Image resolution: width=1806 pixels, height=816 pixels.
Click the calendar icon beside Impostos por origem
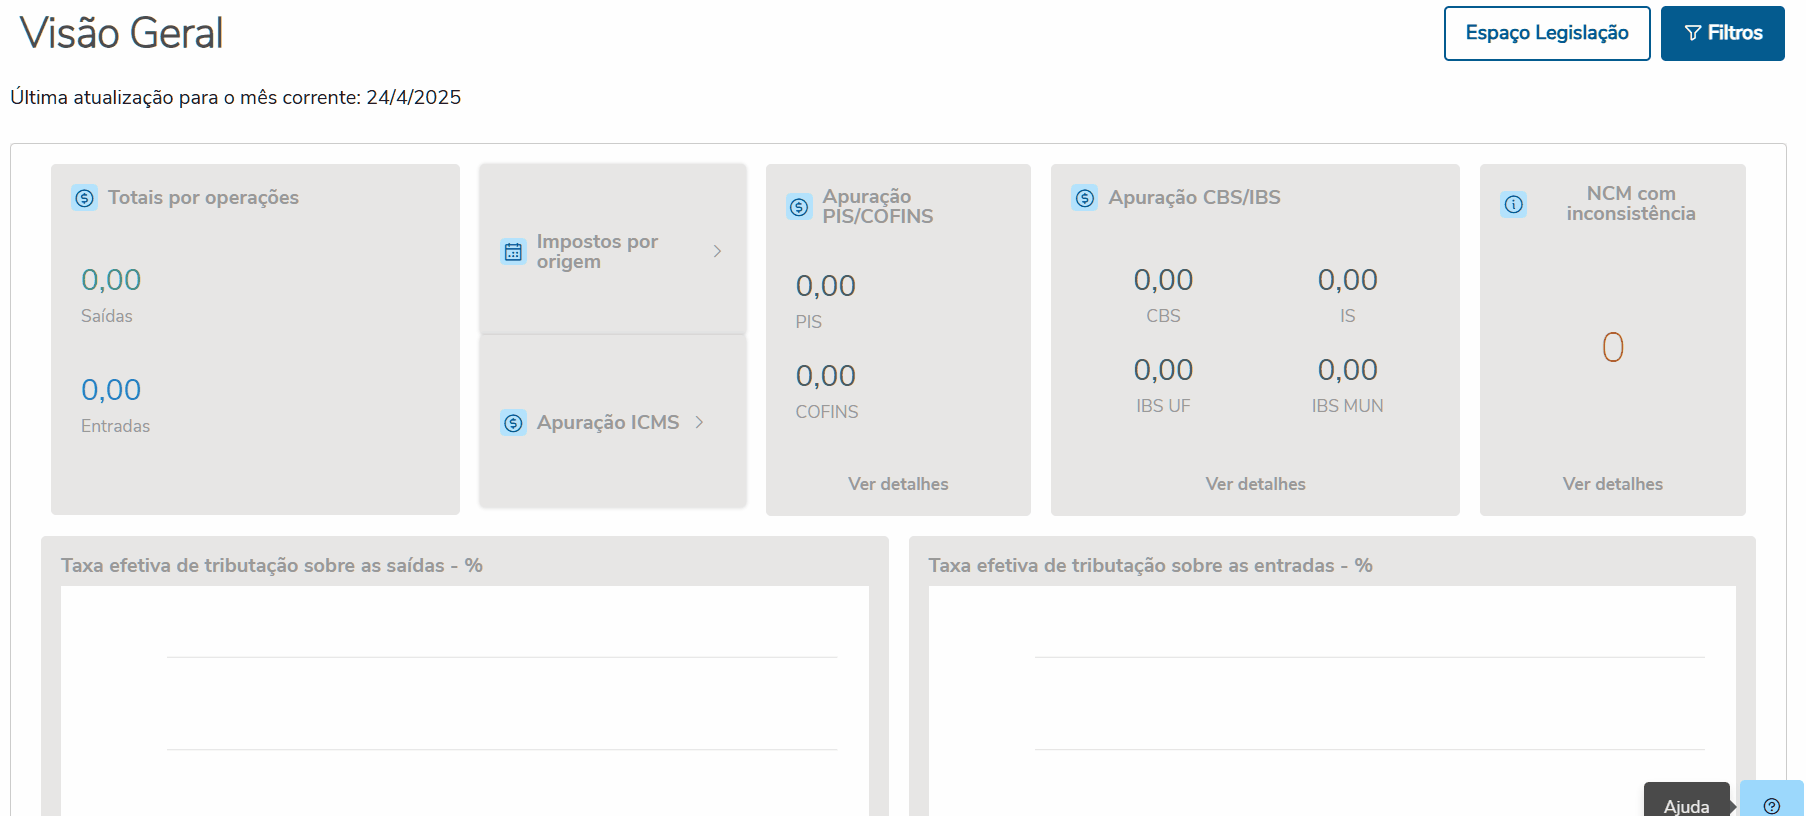(513, 252)
